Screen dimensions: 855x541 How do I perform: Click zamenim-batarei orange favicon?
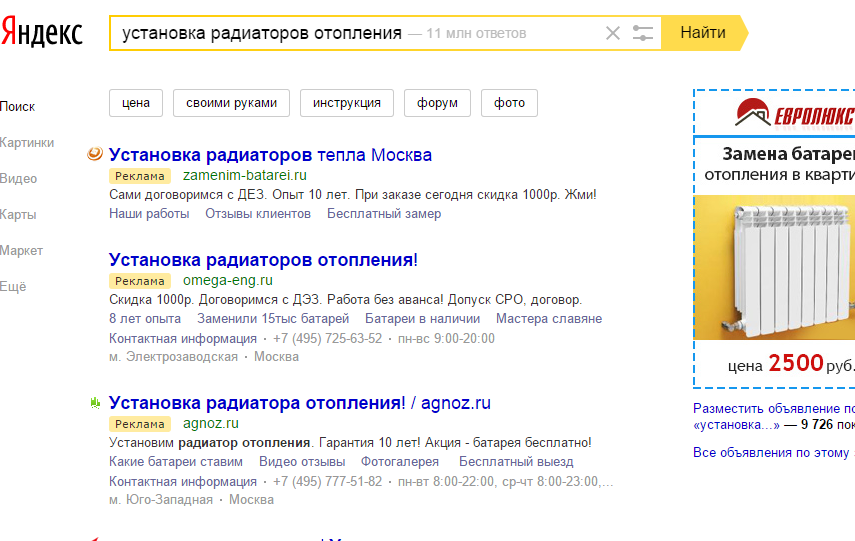point(95,154)
